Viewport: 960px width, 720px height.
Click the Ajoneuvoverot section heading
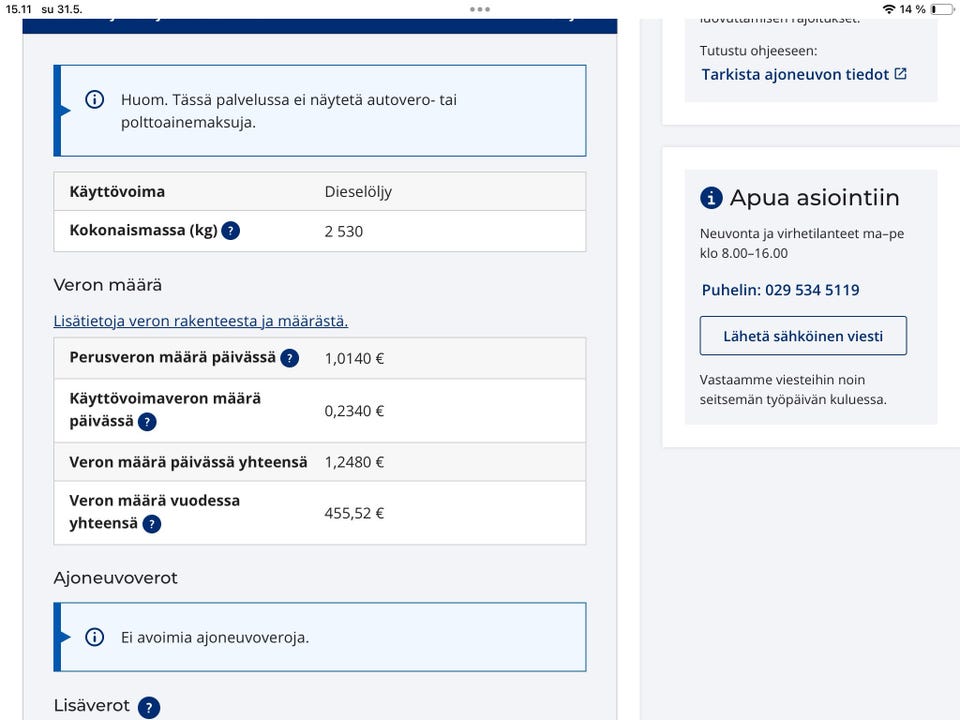(116, 578)
